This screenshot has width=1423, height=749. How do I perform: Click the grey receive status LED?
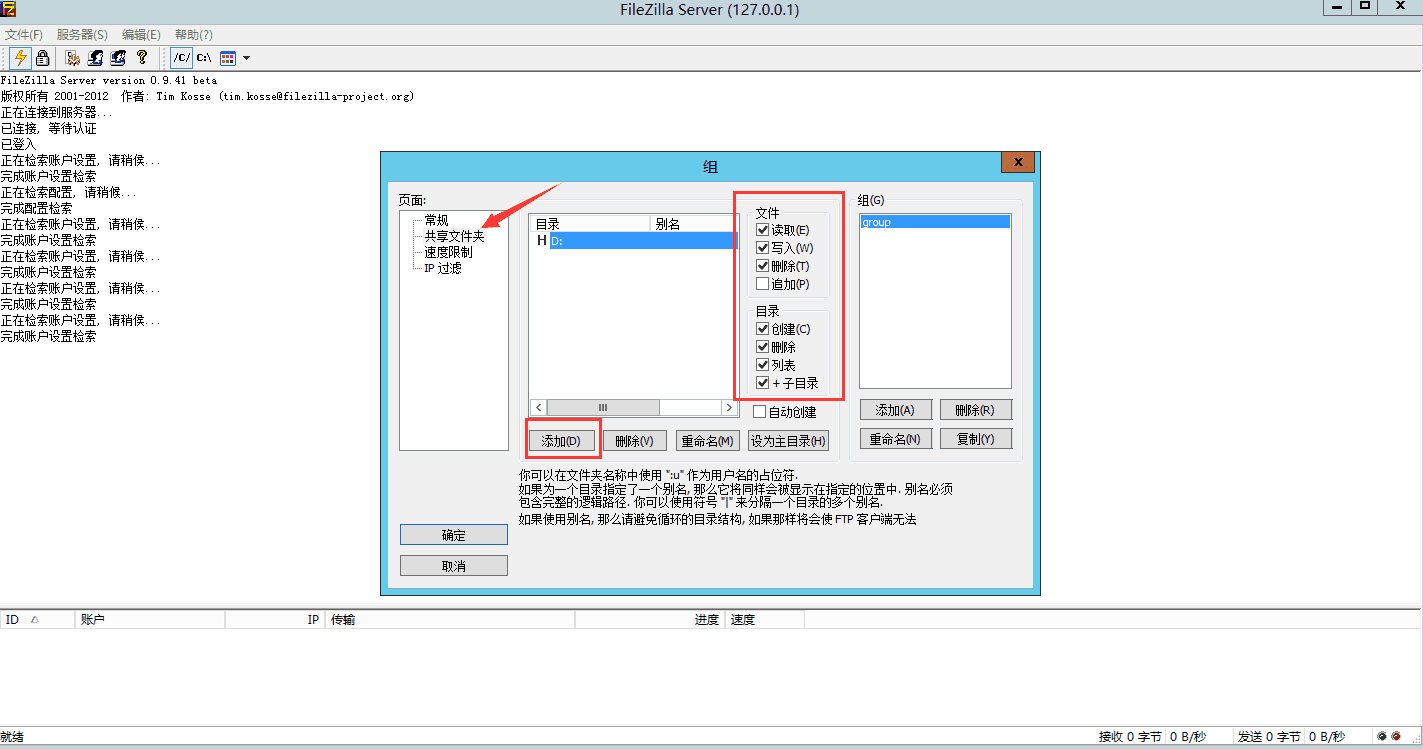(1382, 737)
